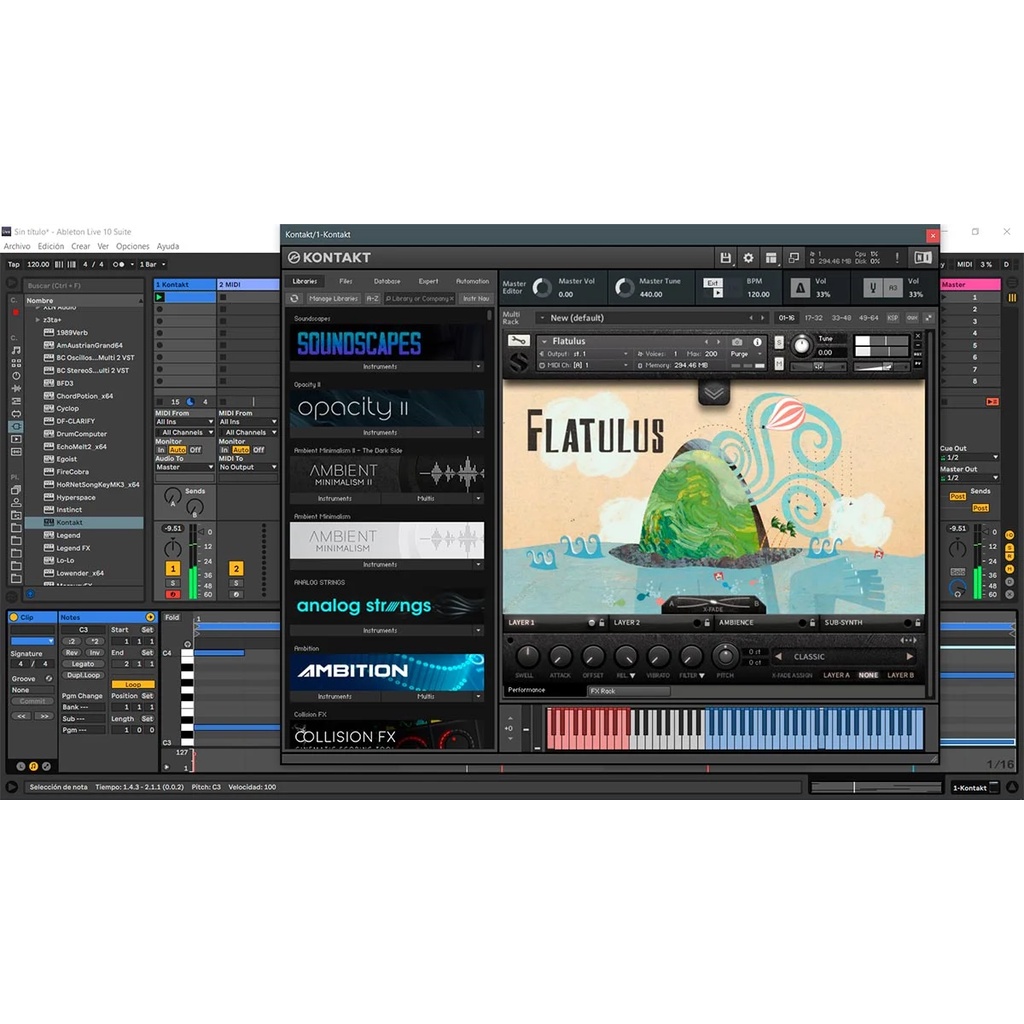Open Instruments category in Ableton browser sidebar
This screenshot has height=1024, width=1024.
click(x=16, y=376)
